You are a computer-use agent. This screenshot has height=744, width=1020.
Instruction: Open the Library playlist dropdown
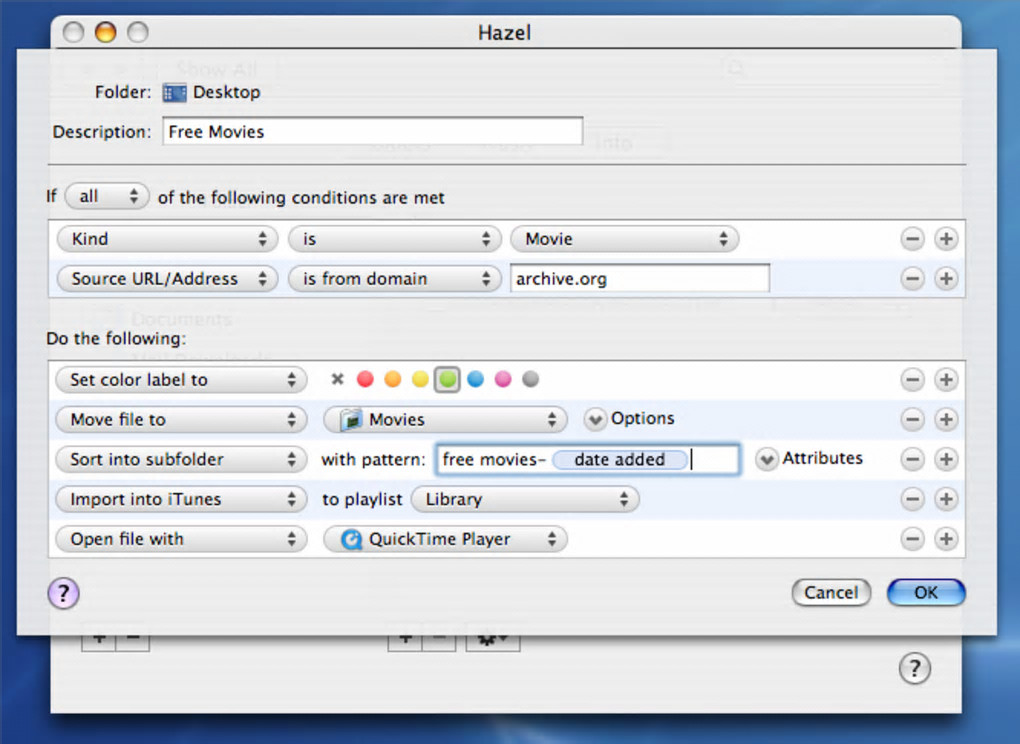pos(525,499)
